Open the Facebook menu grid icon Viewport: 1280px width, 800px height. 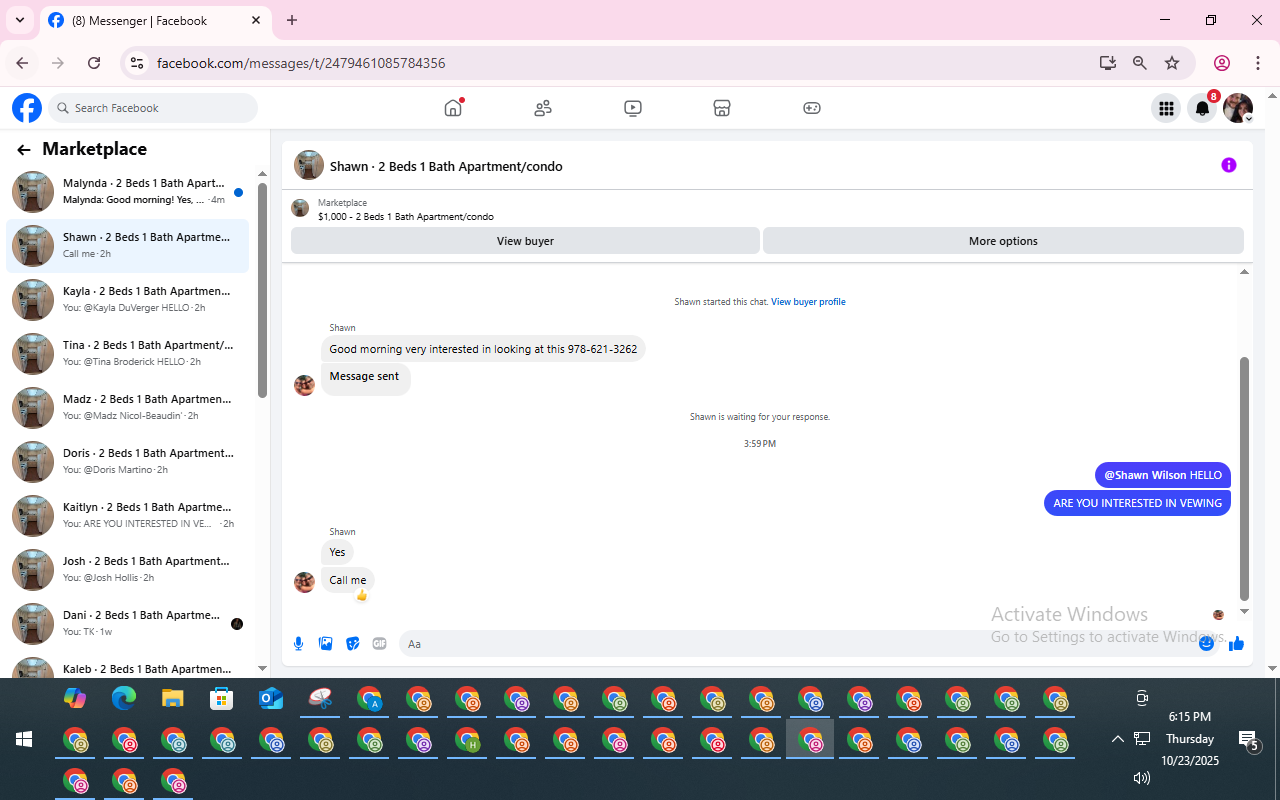coord(1166,109)
